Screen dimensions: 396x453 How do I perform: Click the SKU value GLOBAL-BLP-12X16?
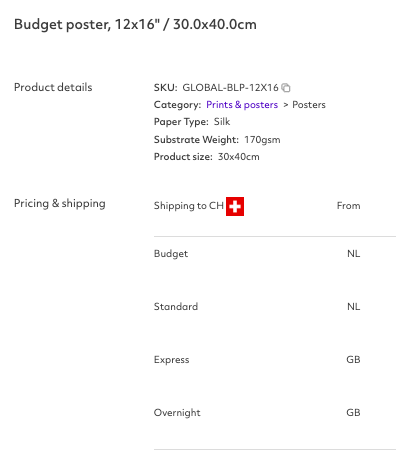(x=230, y=88)
